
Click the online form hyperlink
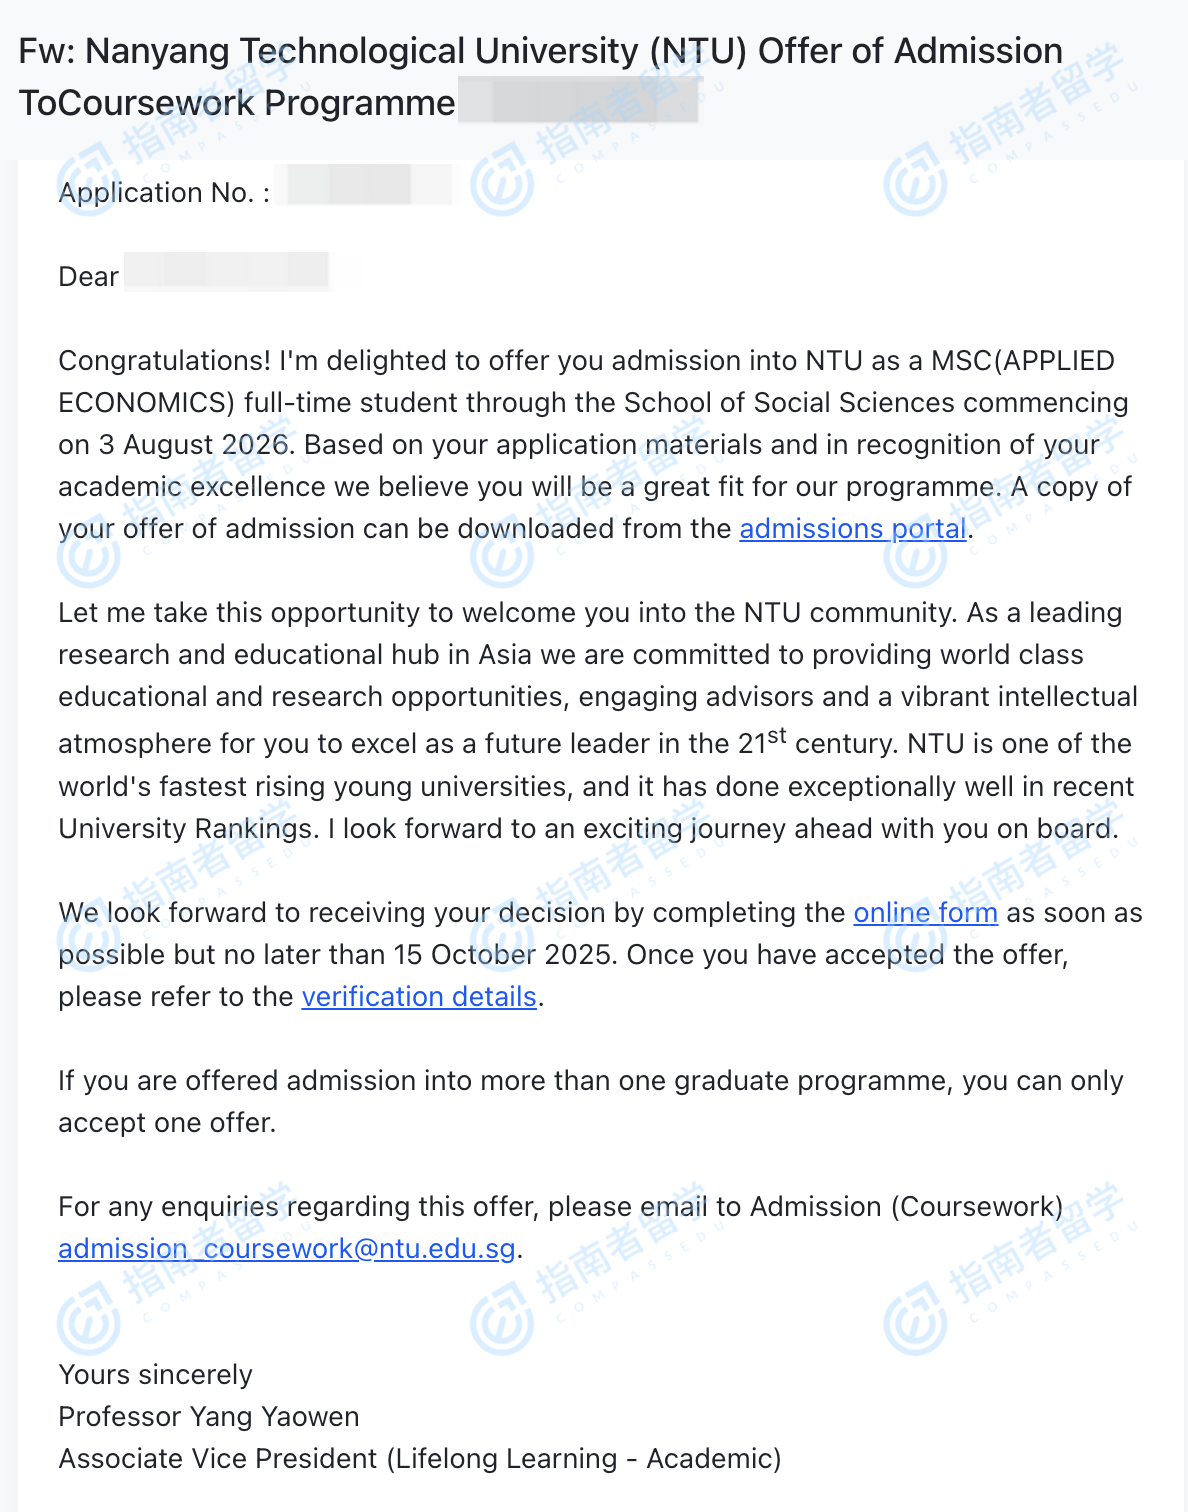[925, 913]
